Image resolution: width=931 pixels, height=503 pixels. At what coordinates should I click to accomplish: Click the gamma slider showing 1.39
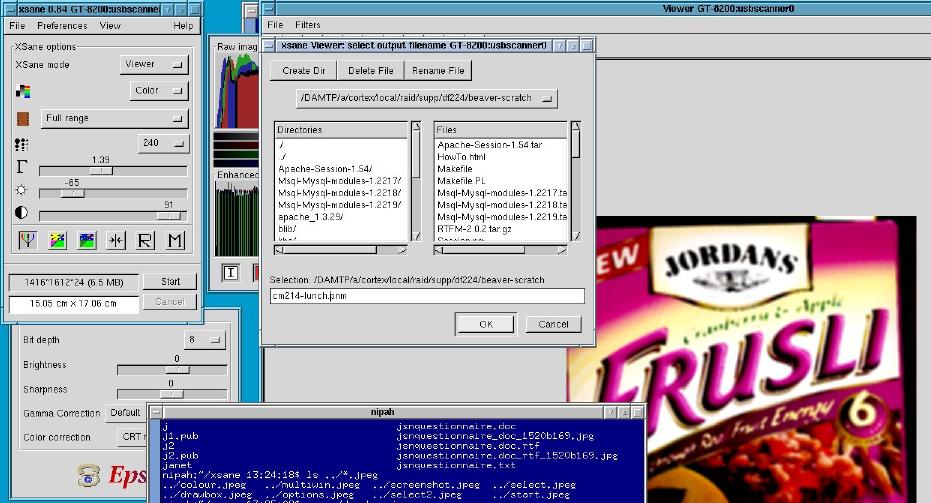pyautogui.click(x=101, y=171)
